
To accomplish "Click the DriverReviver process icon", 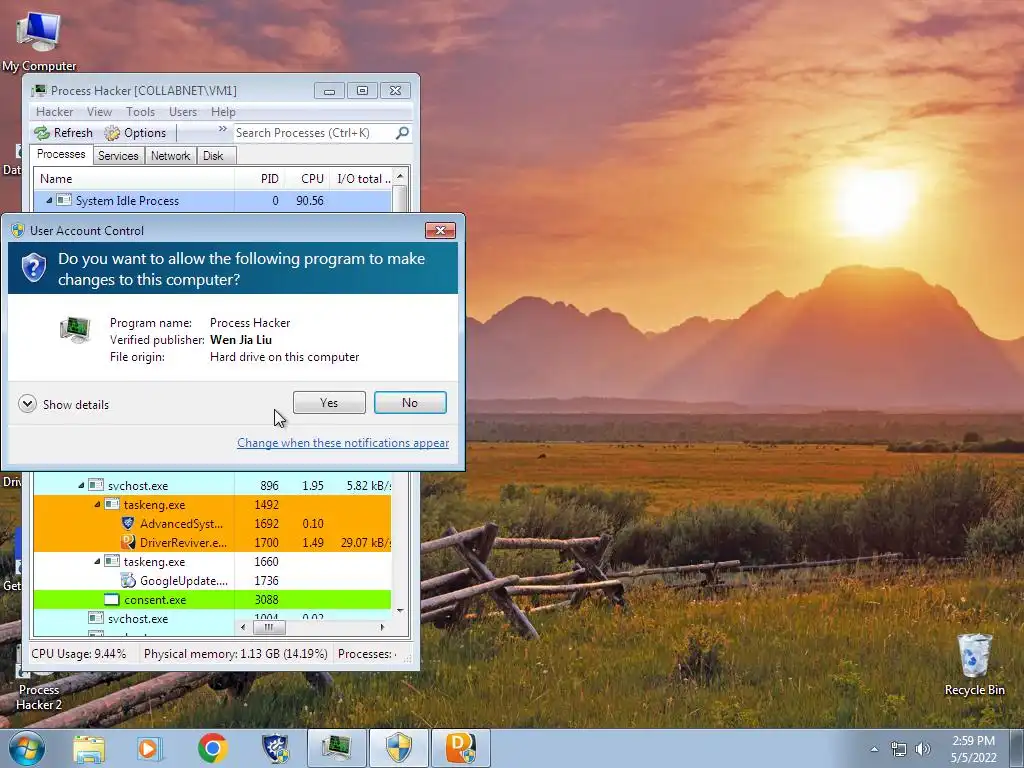I will click(x=128, y=542).
